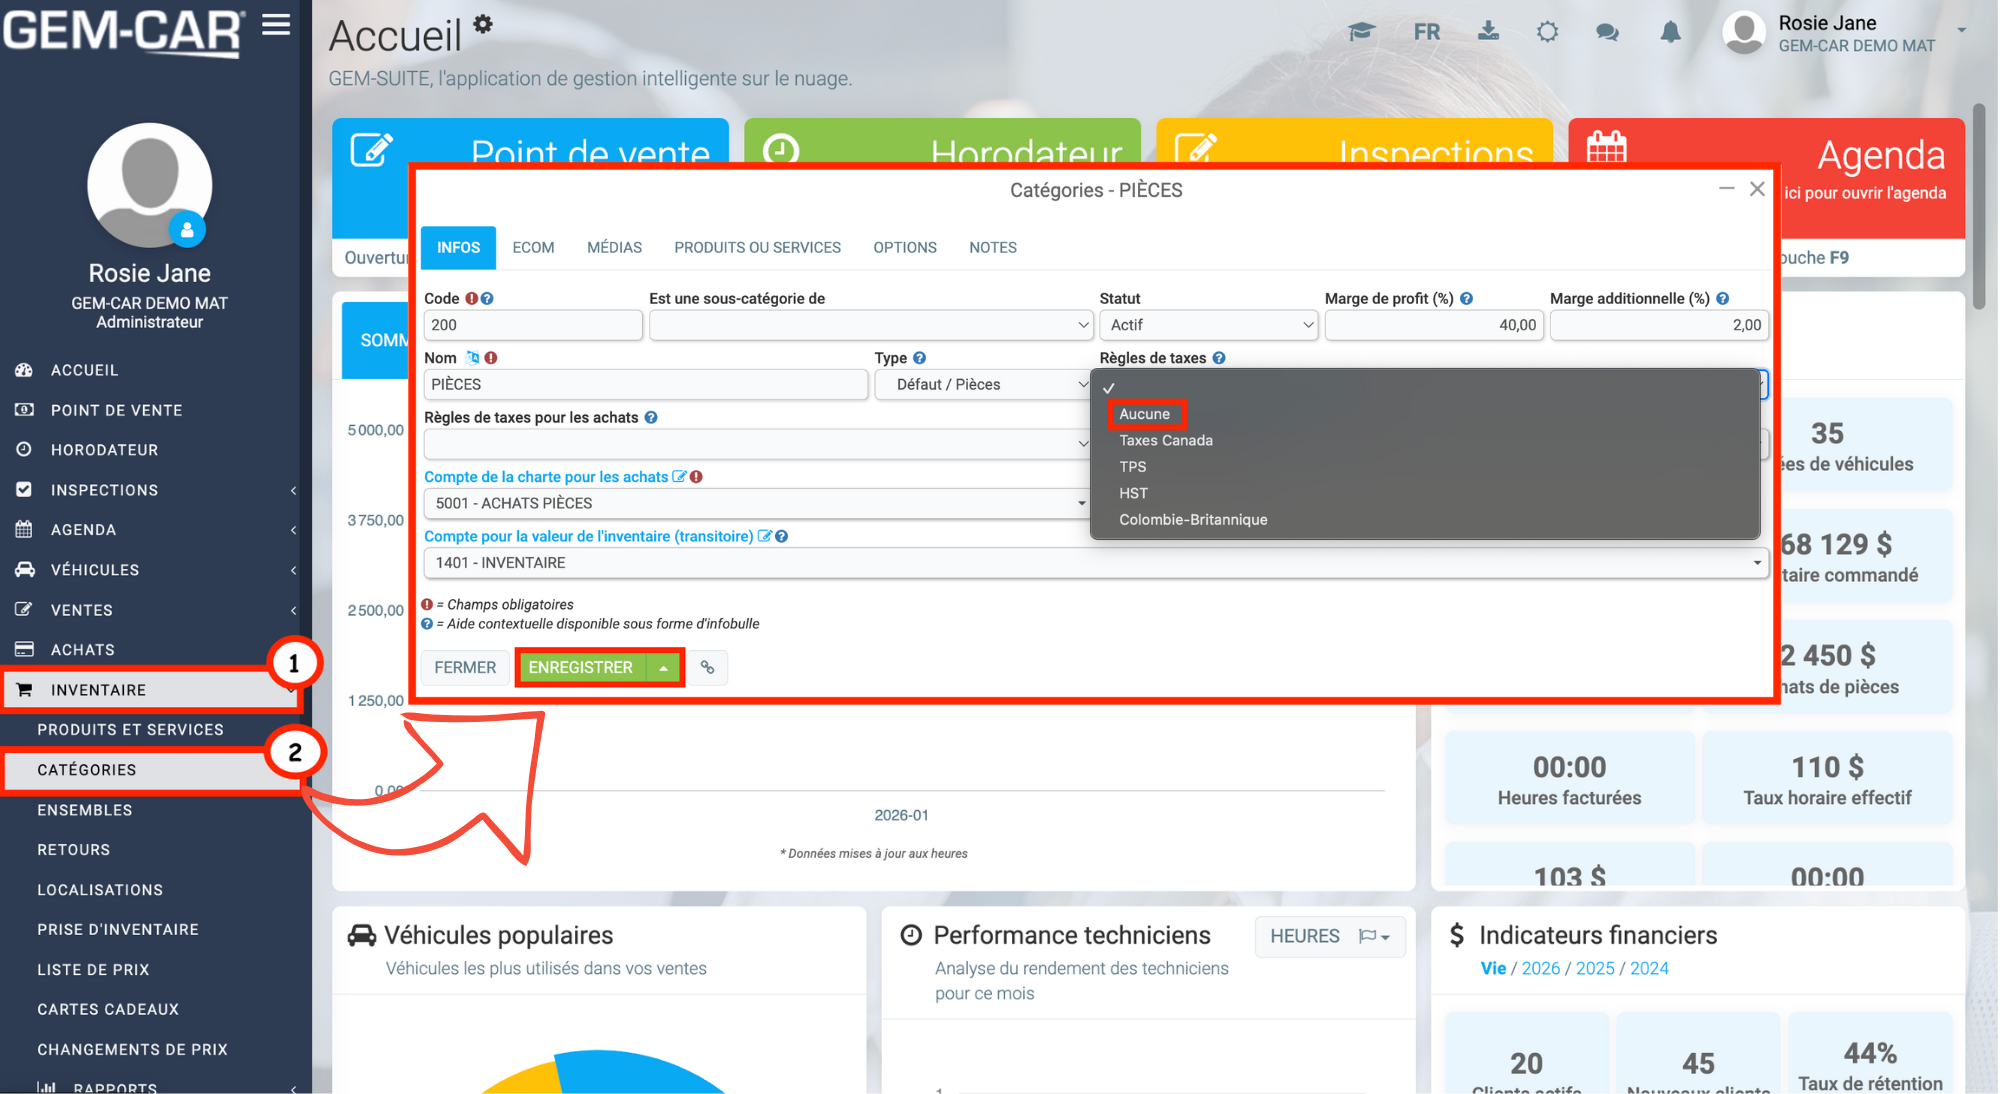Choose Taxes Canada from the list
Screen dimensions: 2000x1094
(1166, 441)
